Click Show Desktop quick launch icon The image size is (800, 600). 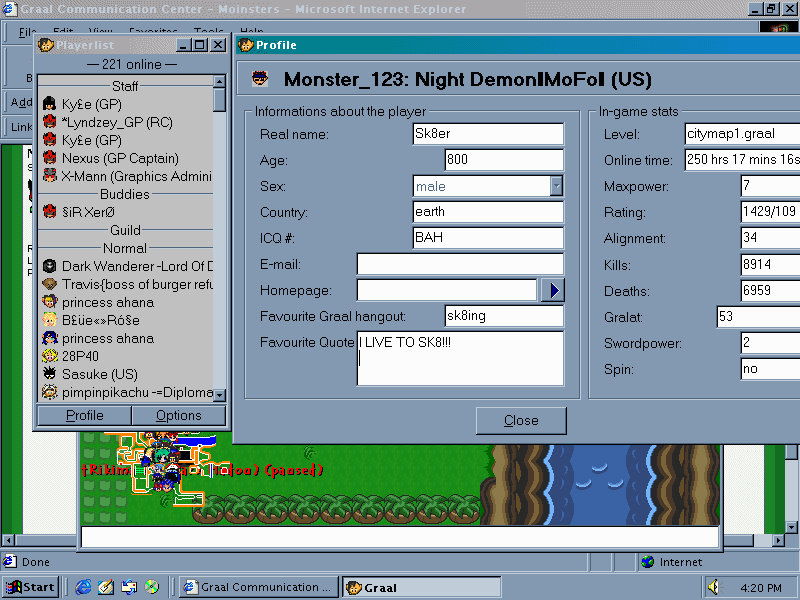[x=106, y=587]
